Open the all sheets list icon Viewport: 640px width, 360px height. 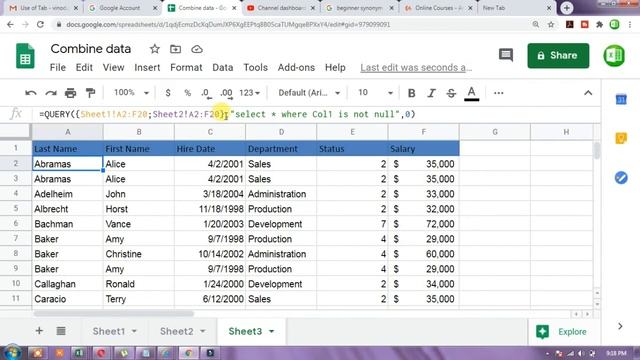point(61,331)
